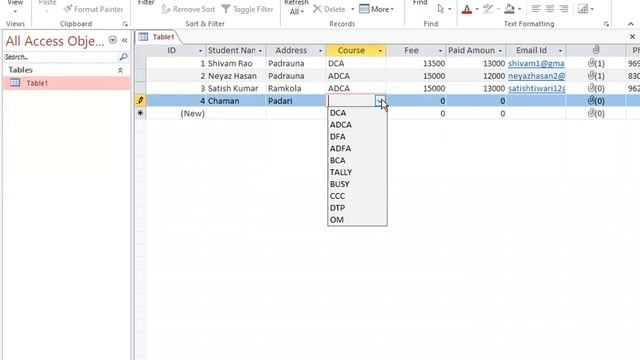
Task: Choose DTP from course list
Action: pyautogui.click(x=357, y=208)
